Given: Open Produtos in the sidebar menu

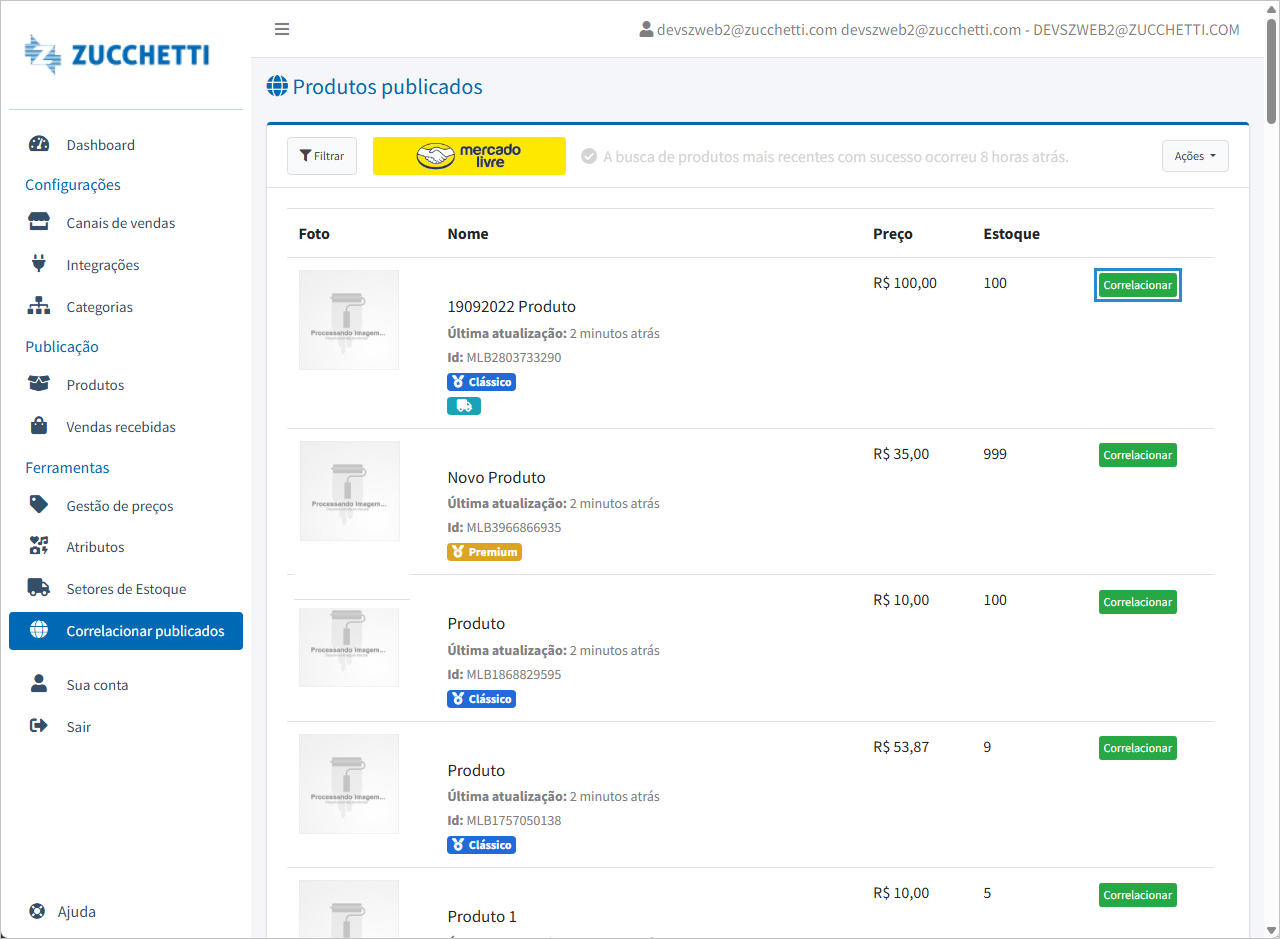Looking at the screenshot, I should pyautogui.click(x=95, y=385).
